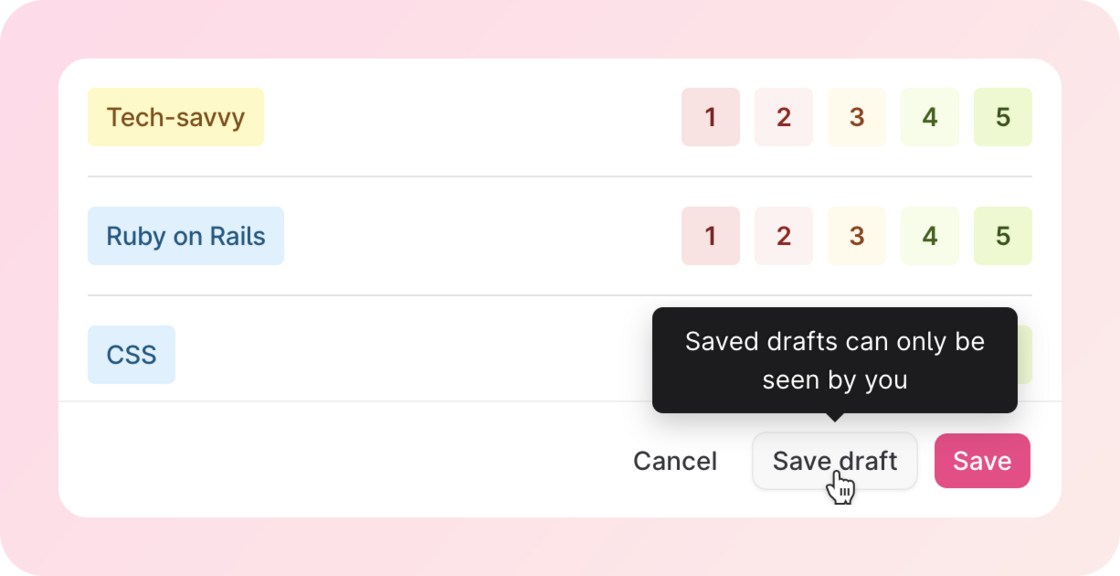Save the skill ratings
The height and width of the screenshot is (576, 1120).
click(982, 461)
